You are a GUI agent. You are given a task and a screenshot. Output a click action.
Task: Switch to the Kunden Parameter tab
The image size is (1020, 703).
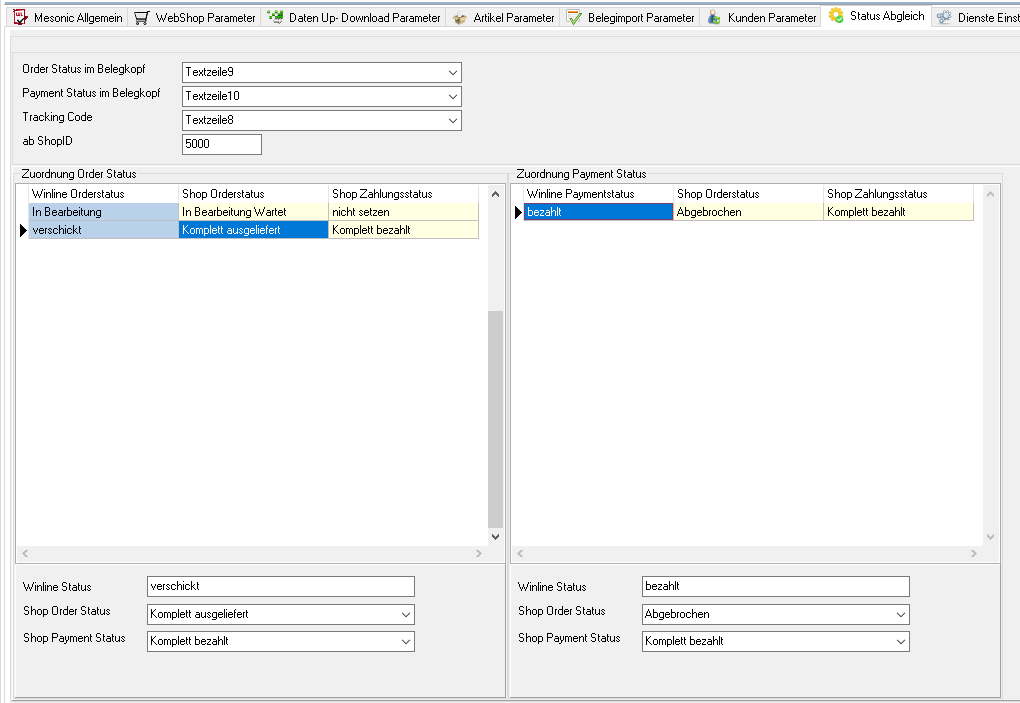click(x=771, y=18)
